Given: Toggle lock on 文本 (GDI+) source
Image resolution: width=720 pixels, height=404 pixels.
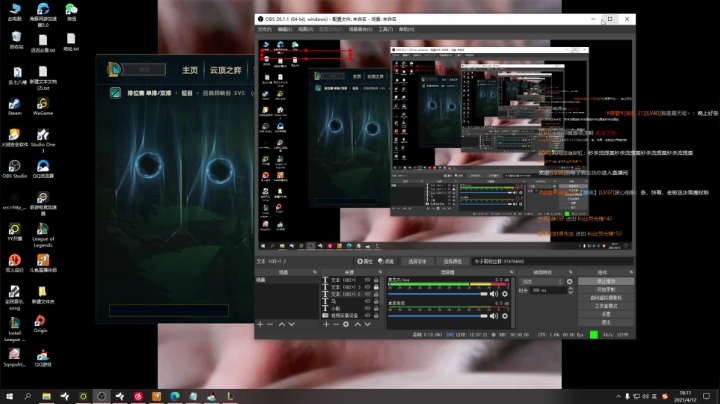Looking at the screenshot, I should (x=376, y=280).
